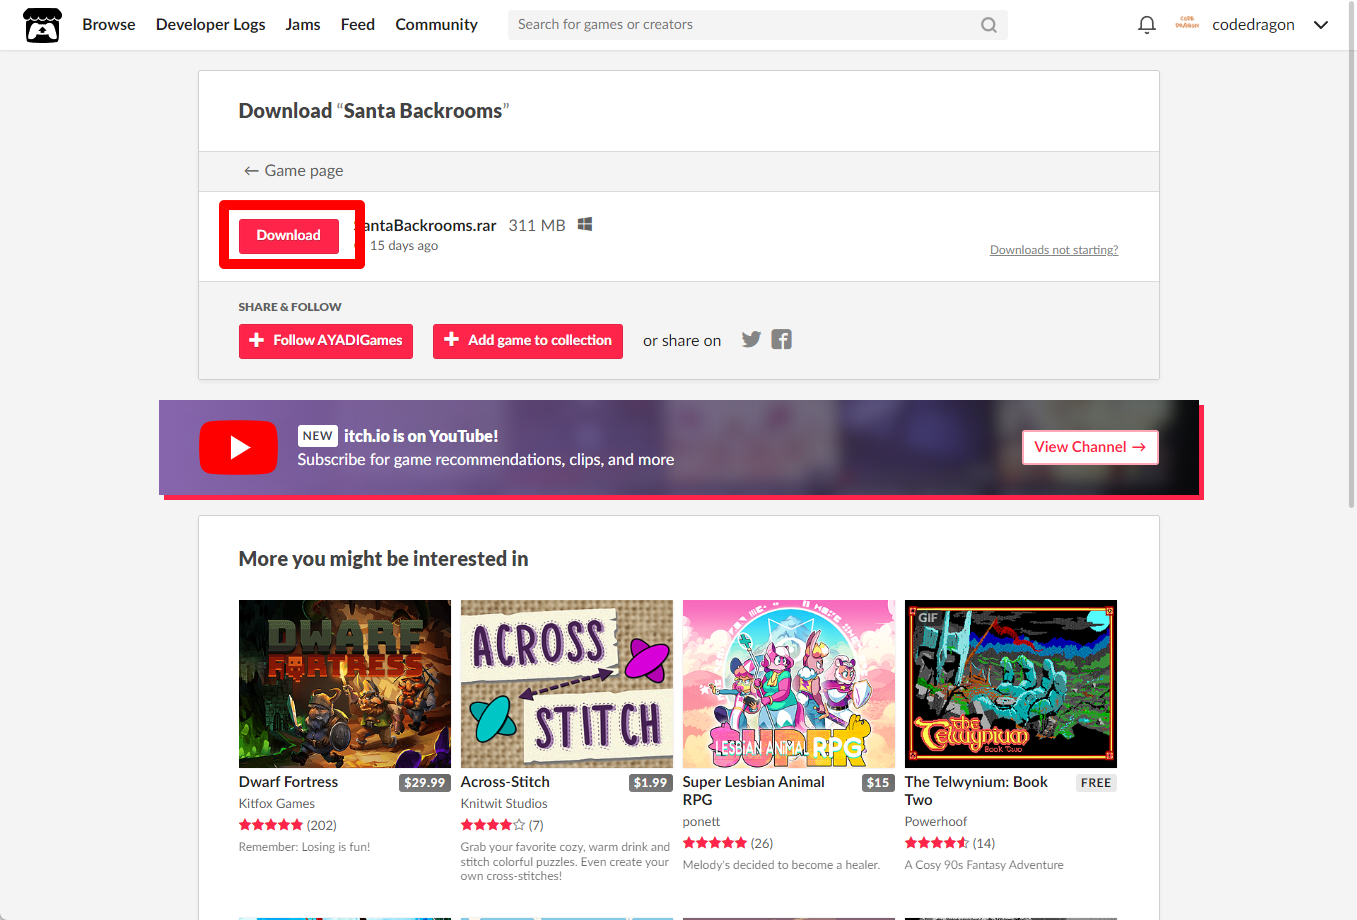
Task: Click the codedragon username
Action: [1253, 25]
